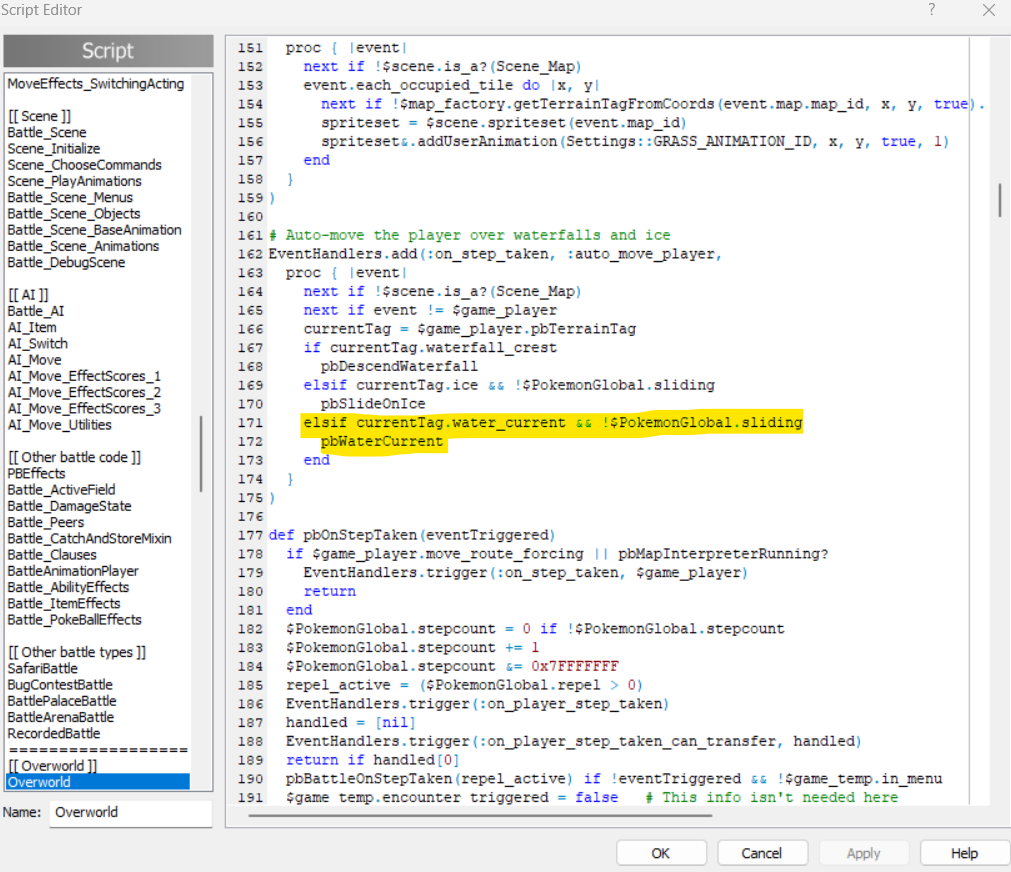
Task: Open the PBEffects script
Action: click(x=36, y=473)
